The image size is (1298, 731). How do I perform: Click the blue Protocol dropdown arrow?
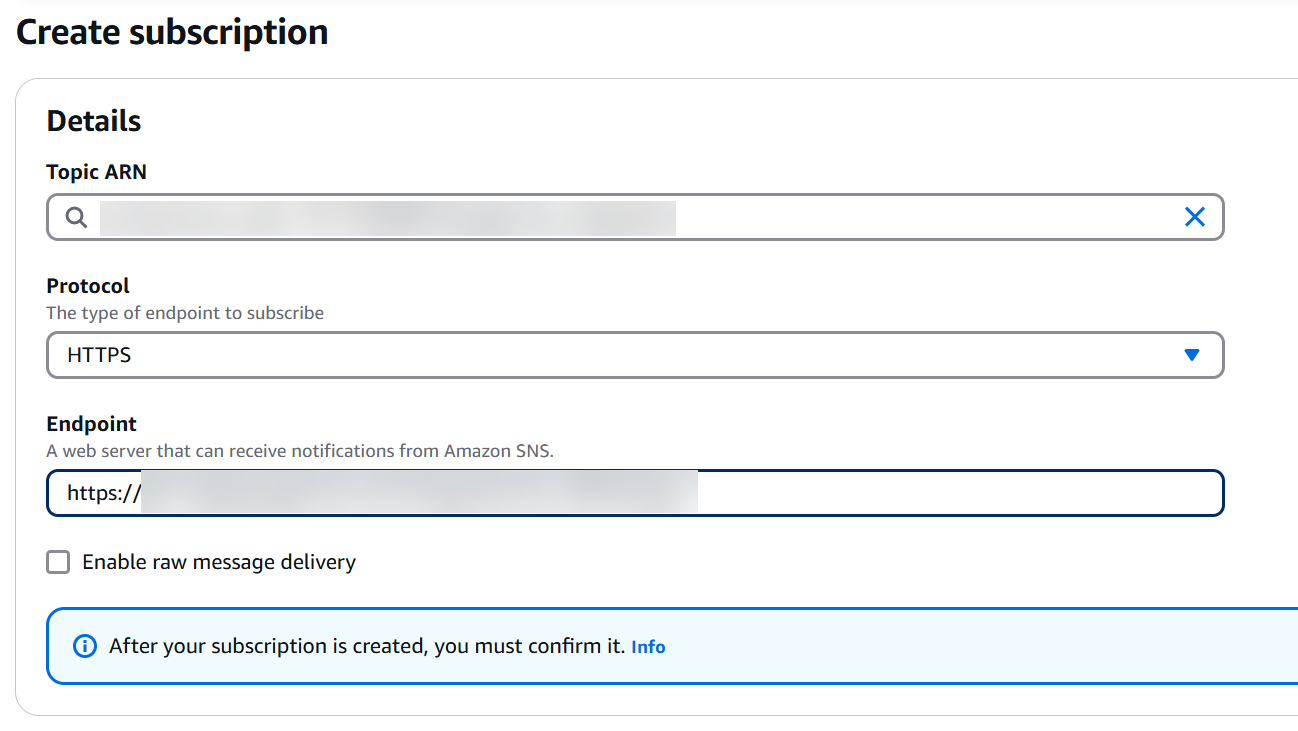coord(1191,355)
